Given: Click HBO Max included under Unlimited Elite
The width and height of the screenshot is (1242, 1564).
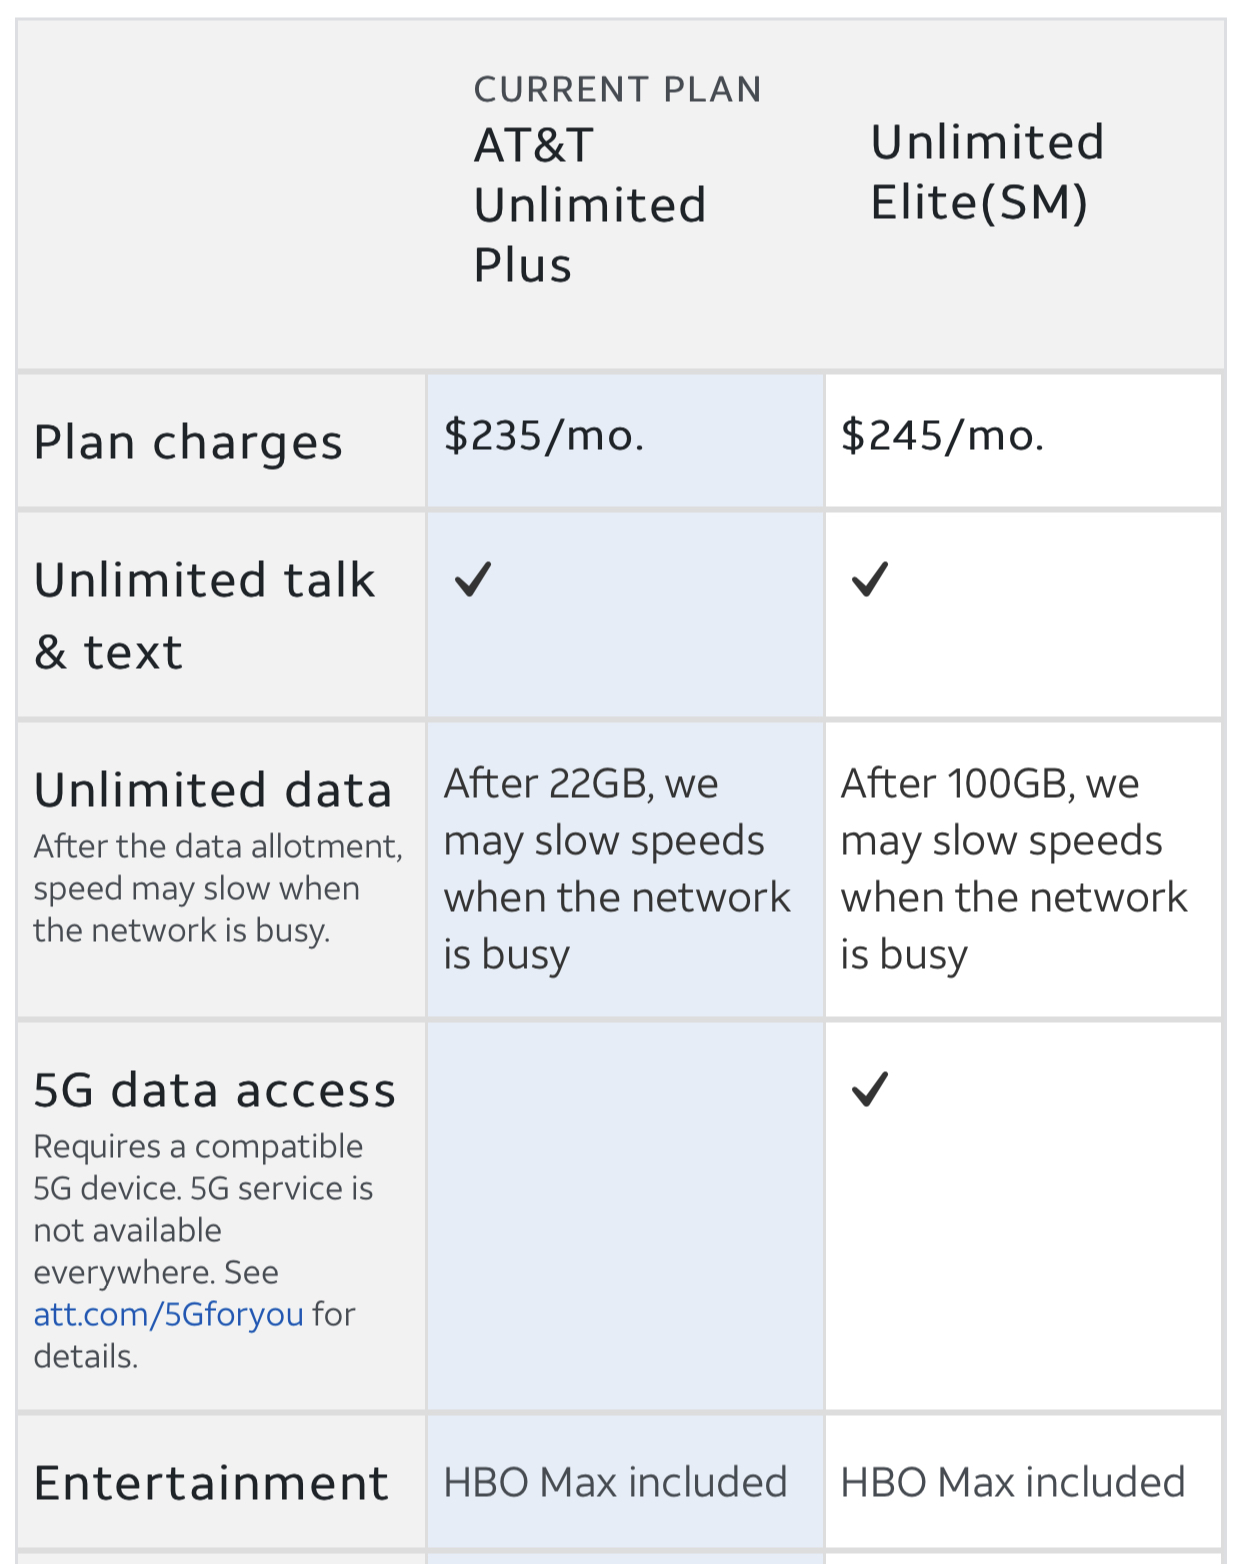Looking at the screenshot, I should (1012, 1482).
